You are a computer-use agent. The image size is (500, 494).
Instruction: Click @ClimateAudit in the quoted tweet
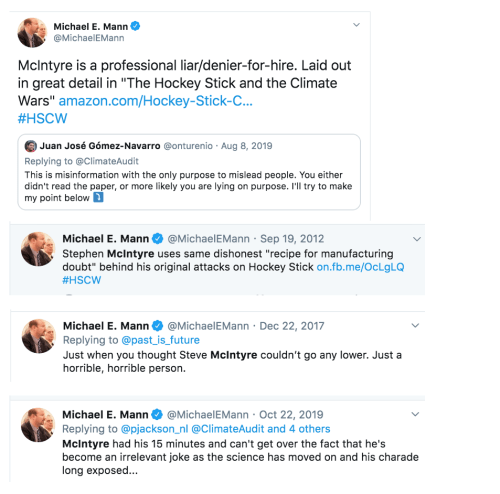(107, 161)
